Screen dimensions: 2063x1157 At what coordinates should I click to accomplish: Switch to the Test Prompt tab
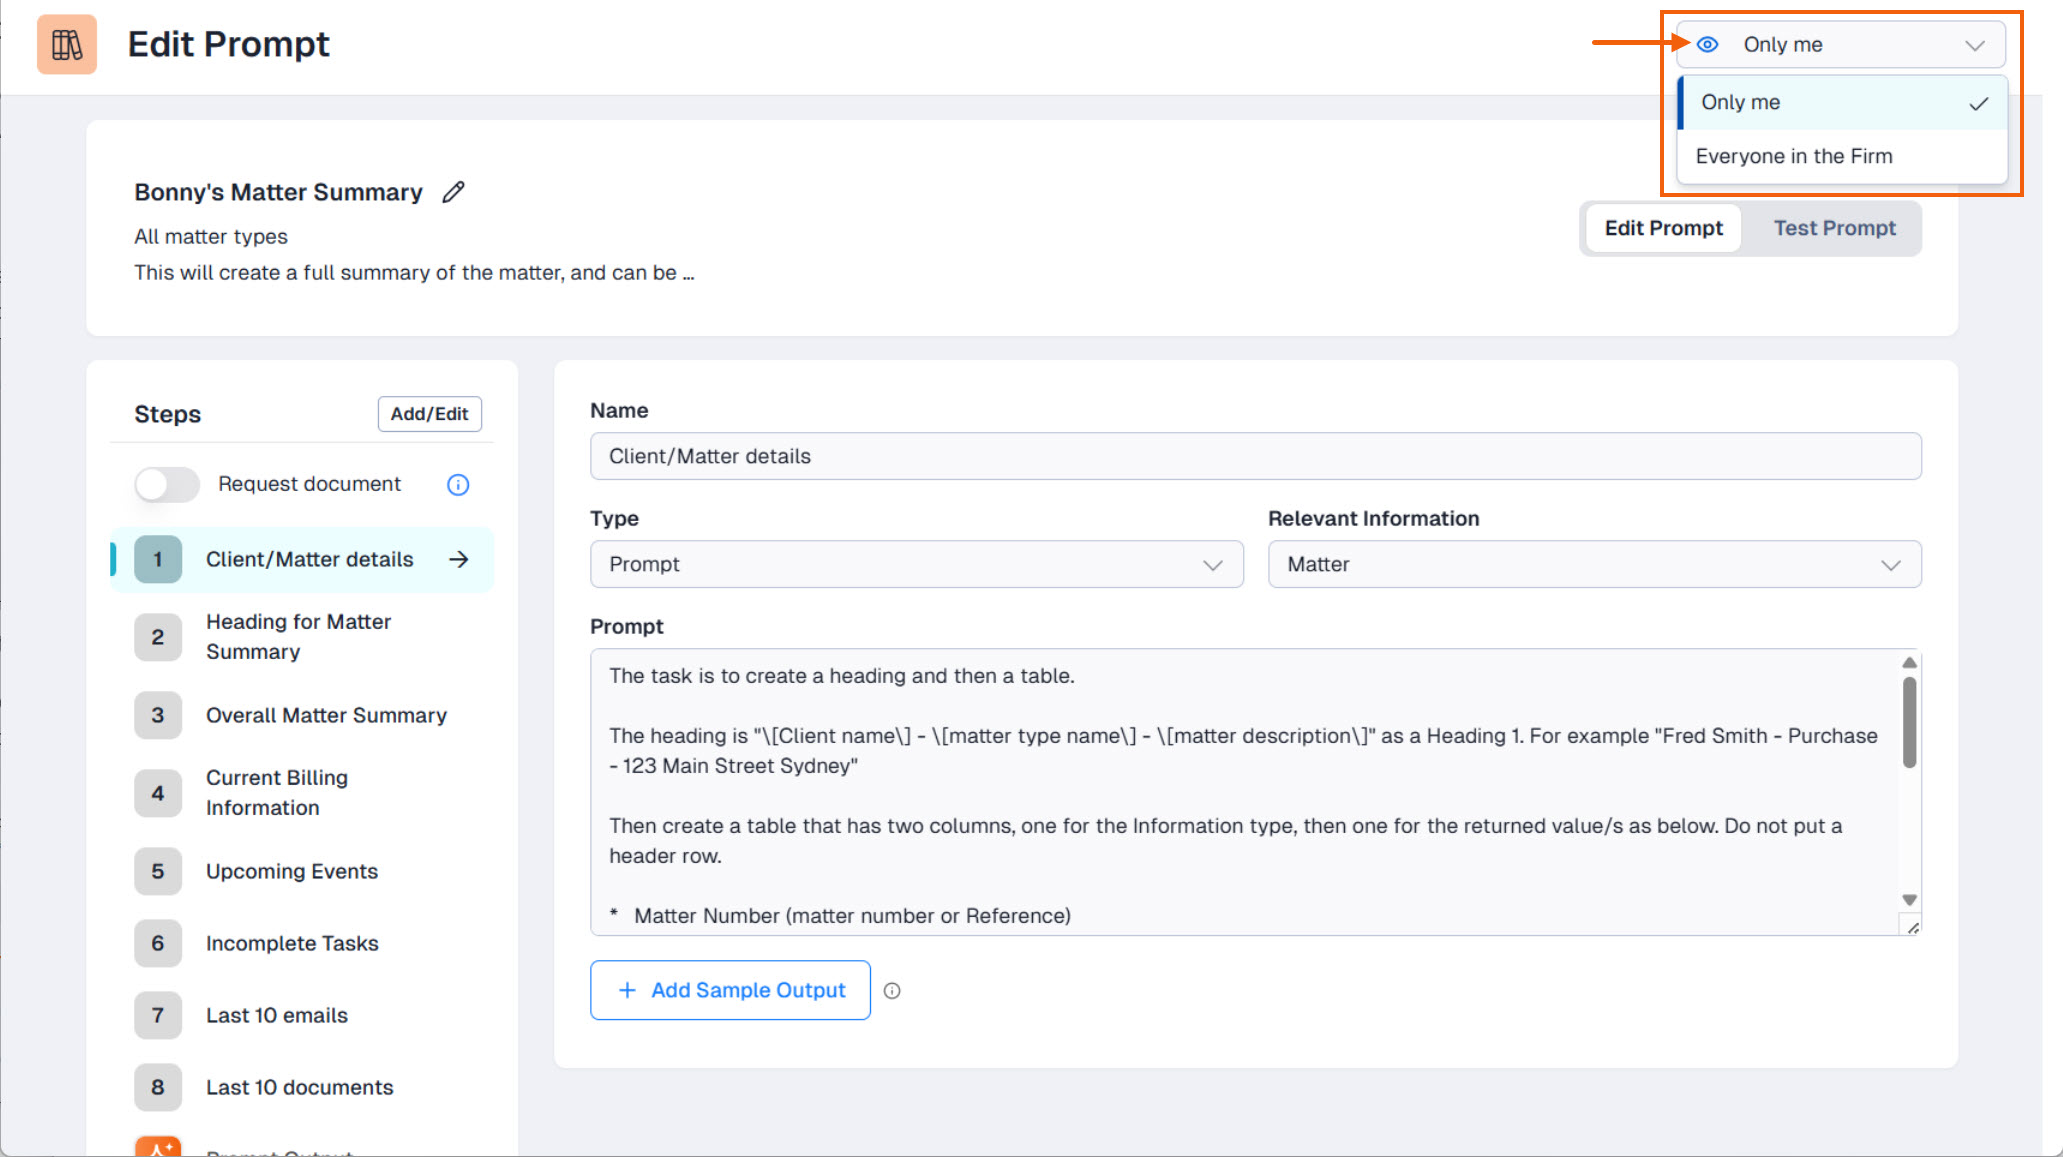tap(1834, 229)
